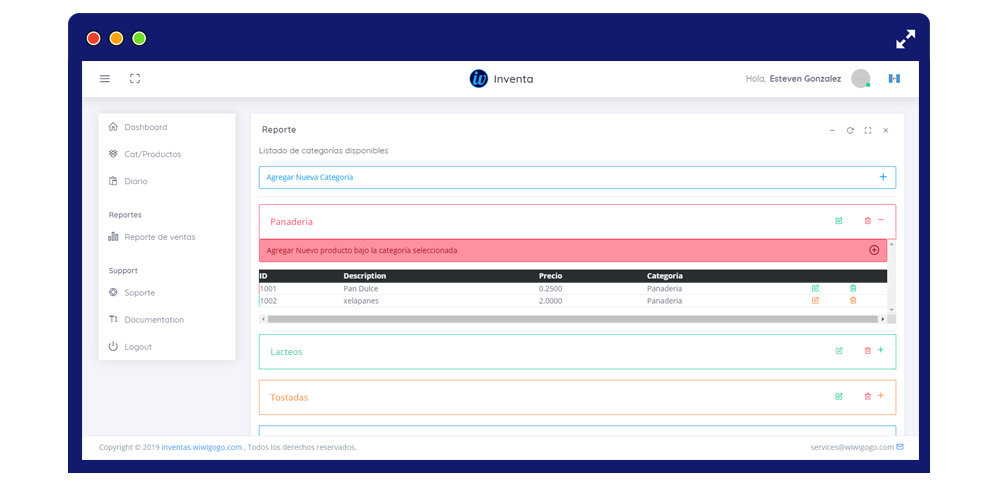
Task: Expand the Agregar Nueva Categoría panel
Action: [x=577, y=177]
